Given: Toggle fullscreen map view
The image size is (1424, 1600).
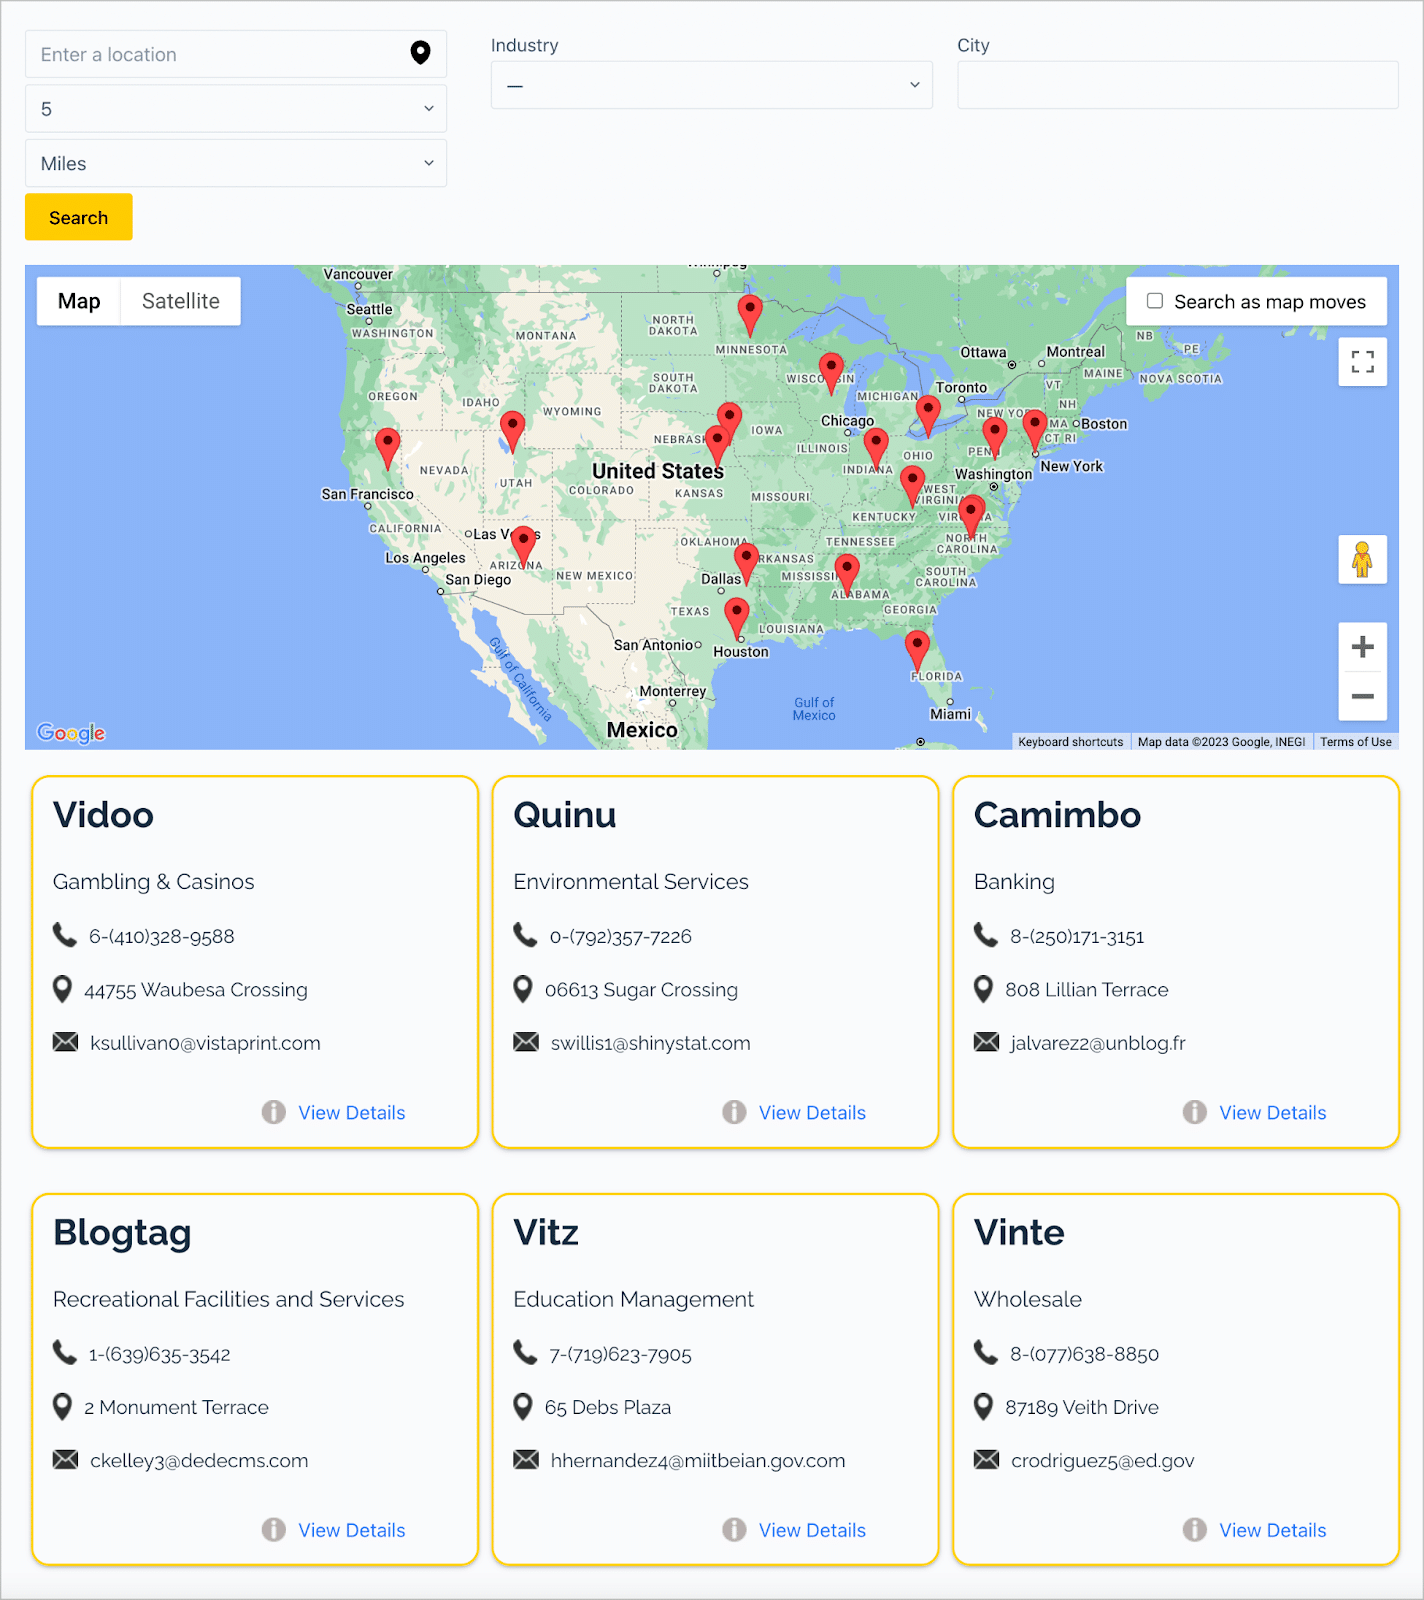Looking at the screenshot, I should point(1362,362).
